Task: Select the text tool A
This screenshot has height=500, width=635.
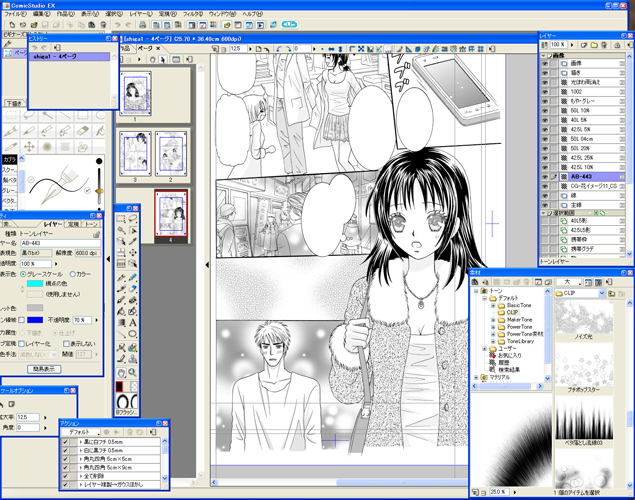Action: click(x=132, y=323)
